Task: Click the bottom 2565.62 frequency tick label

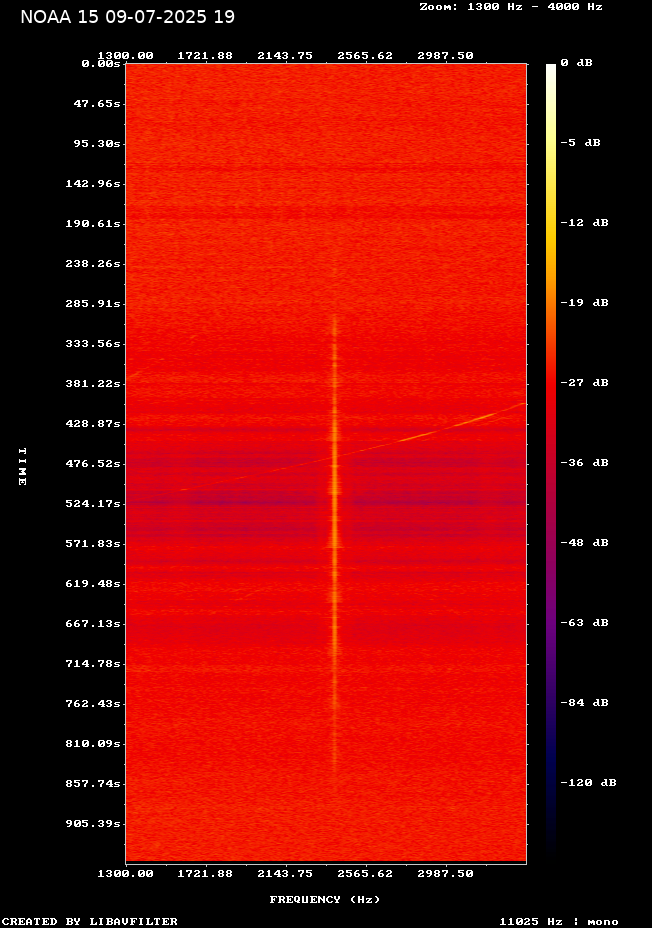Action: (x=365, y=873)
